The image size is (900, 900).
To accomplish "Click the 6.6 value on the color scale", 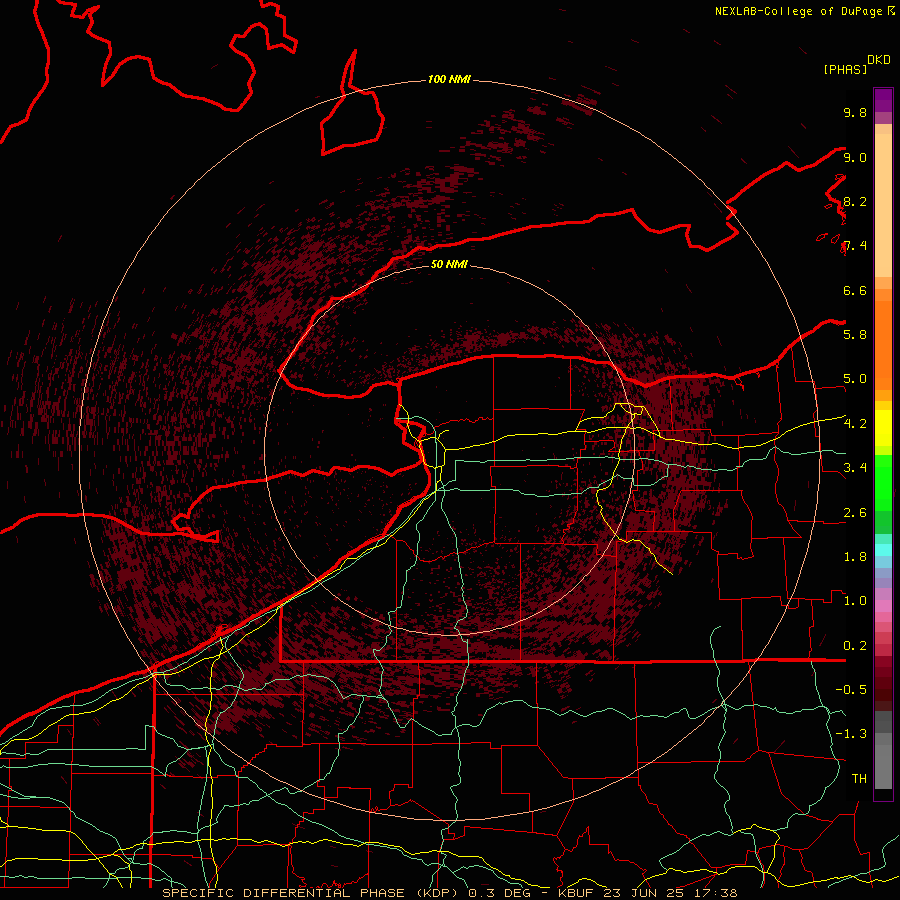I will click(x=855, y=290).
